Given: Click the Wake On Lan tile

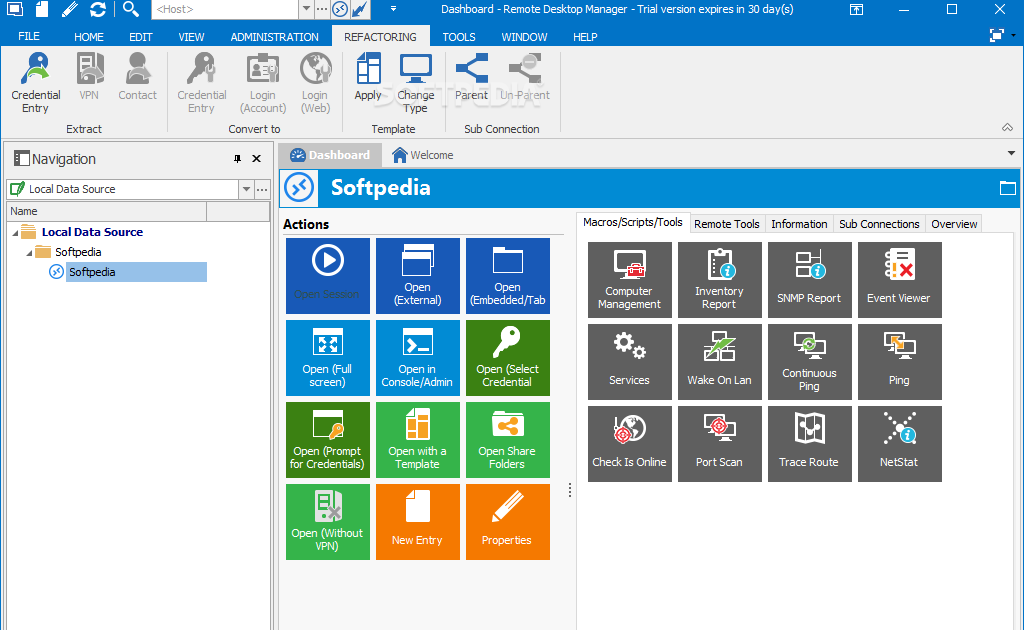Looking at the screenshot, I should pyautogui.click(x=719, y=362).
